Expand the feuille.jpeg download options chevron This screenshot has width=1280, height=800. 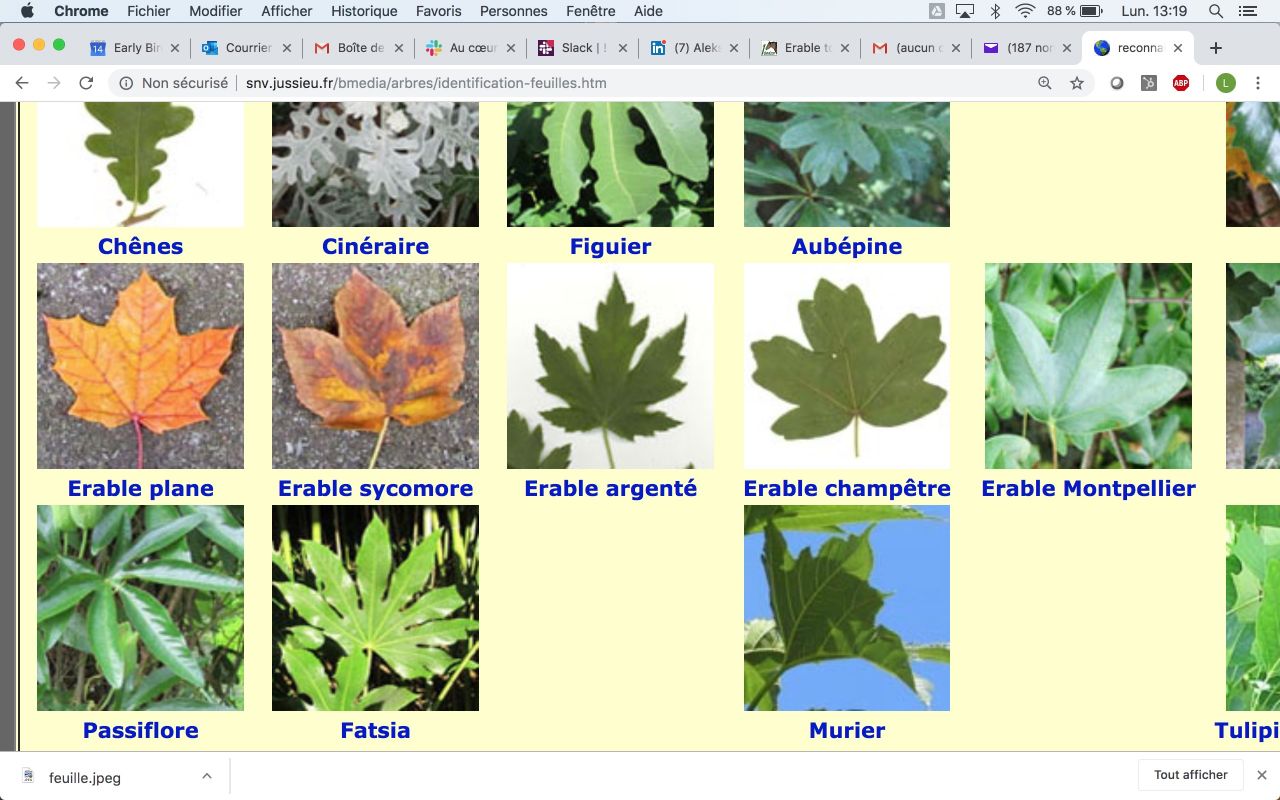(206, 776)
